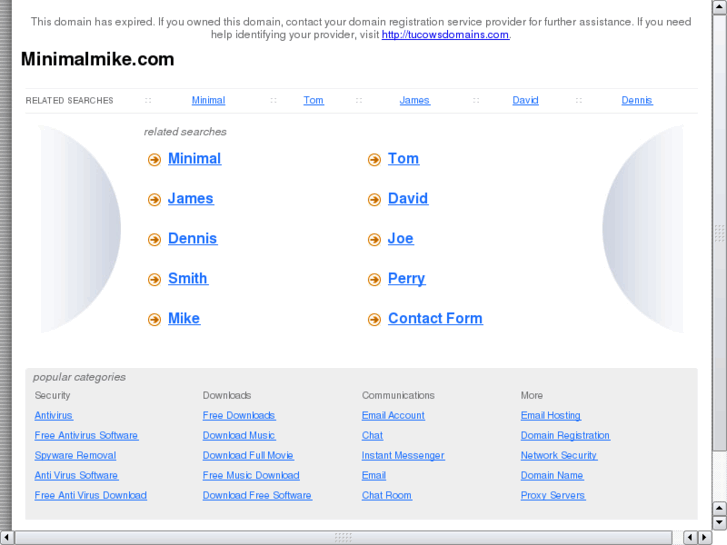Select Dennis in the top related searches bar
This screenshot has width=727, height=545.
636,100
